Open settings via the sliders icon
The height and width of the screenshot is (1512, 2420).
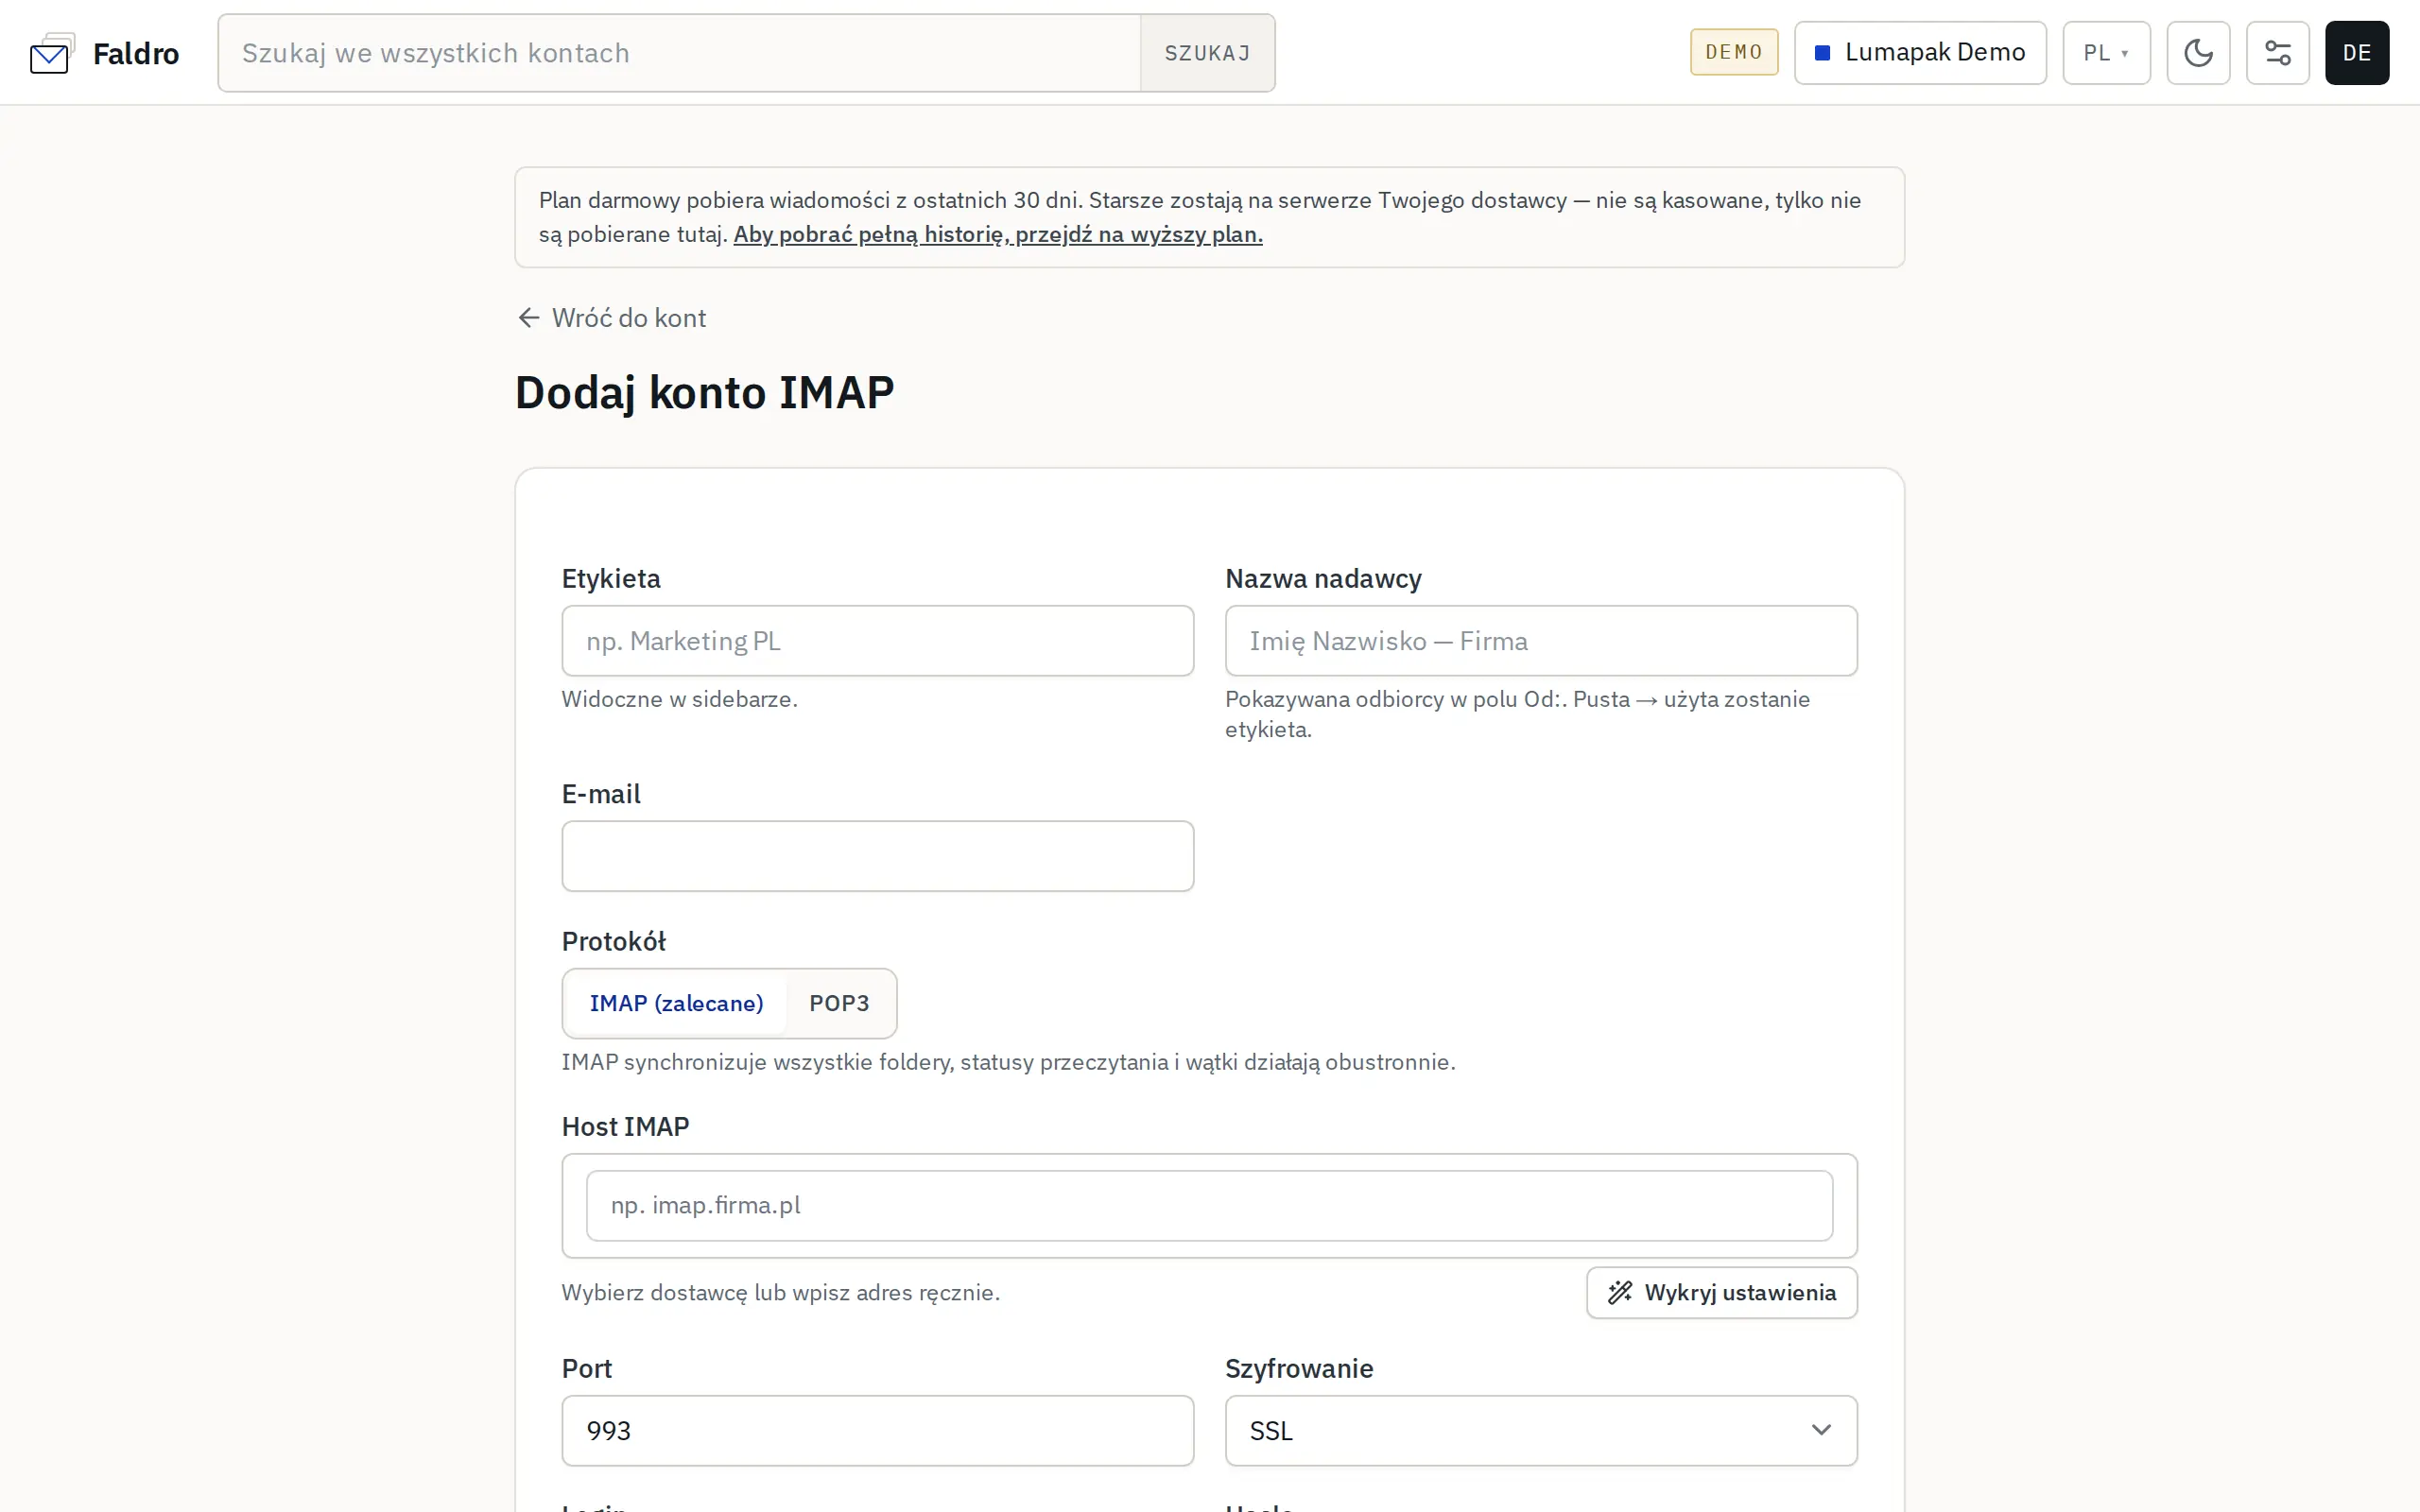coord(2277,53)
